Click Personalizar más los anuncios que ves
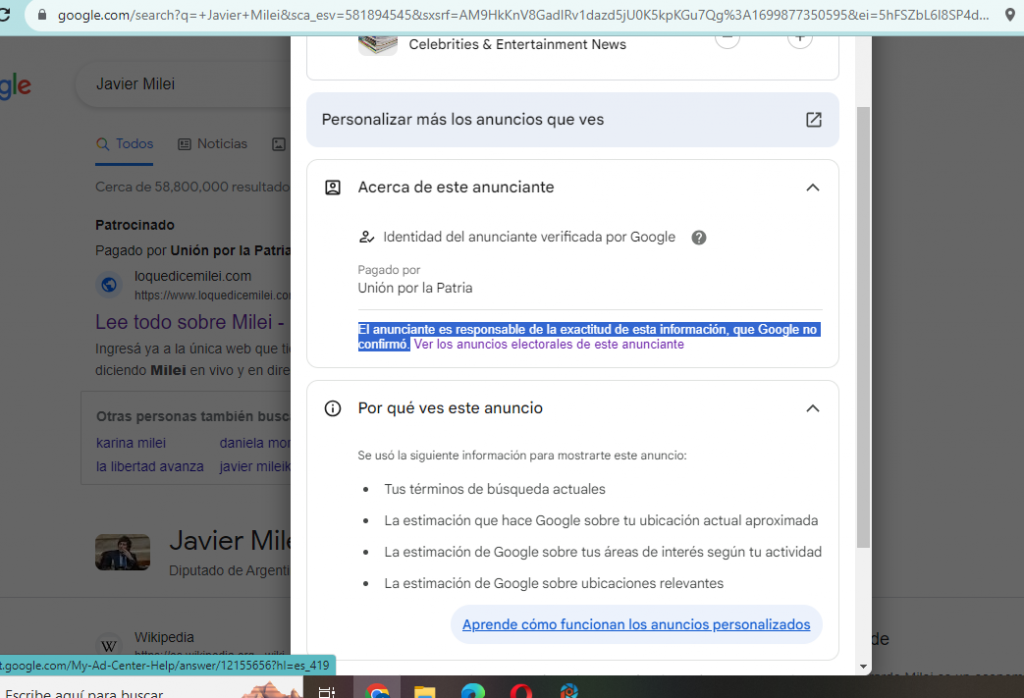The width and height of the screenshot is (1024, 698). [x=463, y=120]
